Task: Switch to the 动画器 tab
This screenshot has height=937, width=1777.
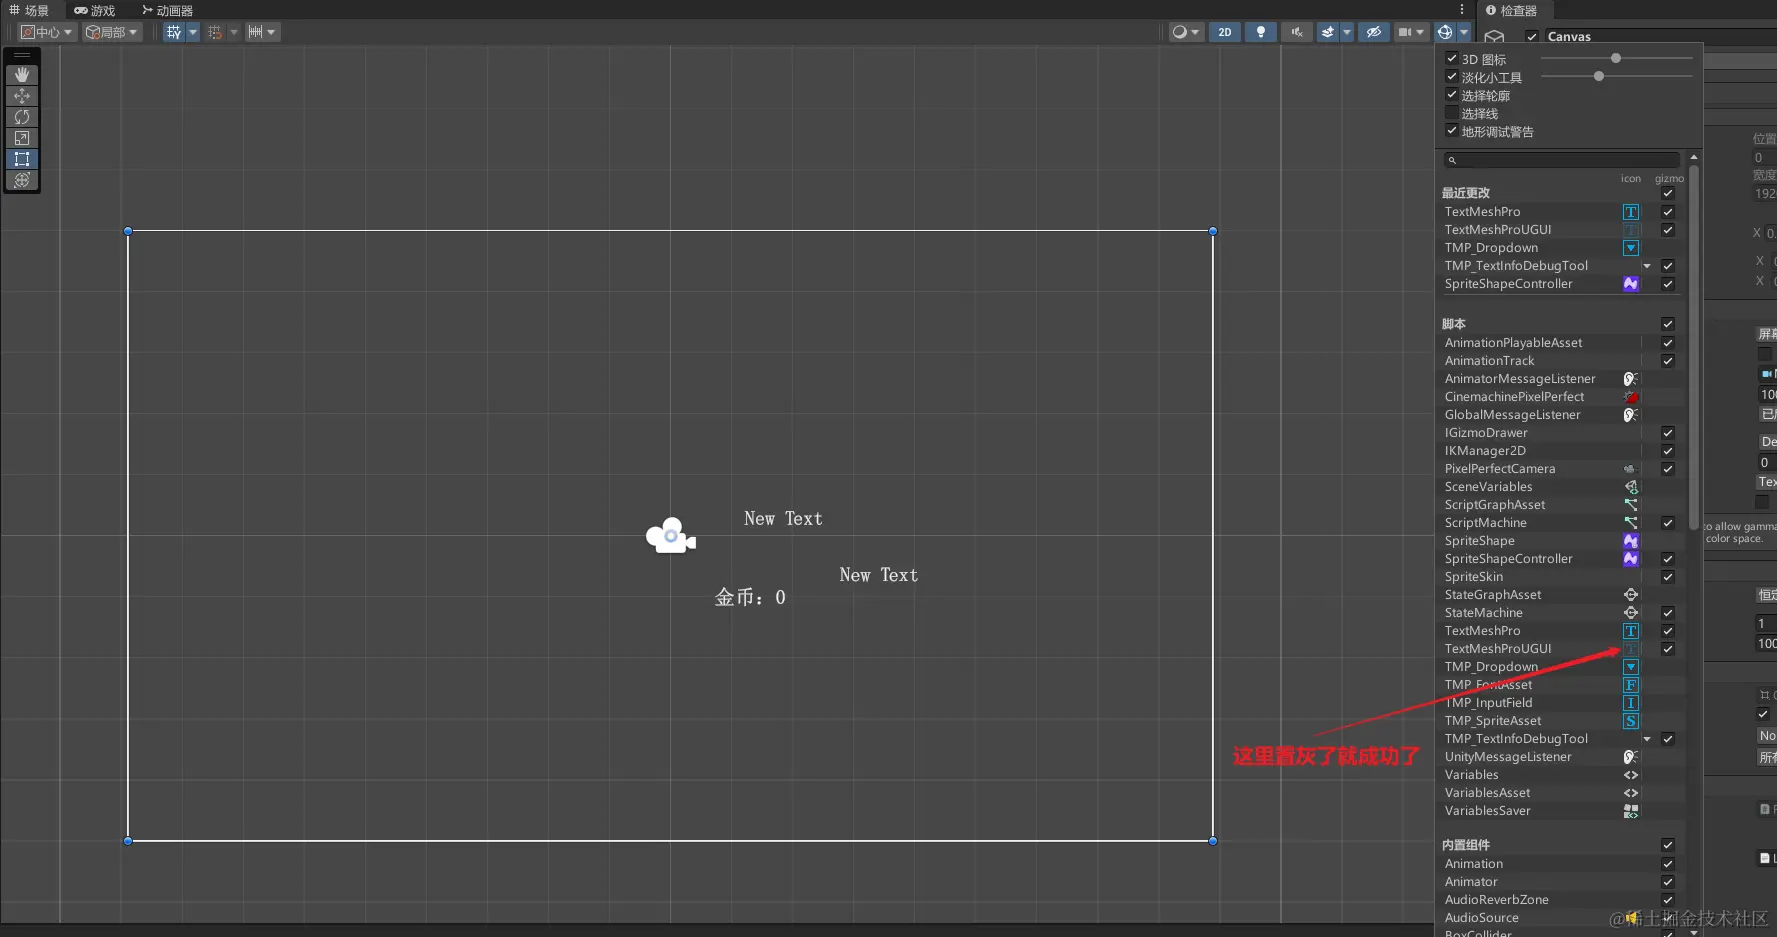Action: pos(168,10)
